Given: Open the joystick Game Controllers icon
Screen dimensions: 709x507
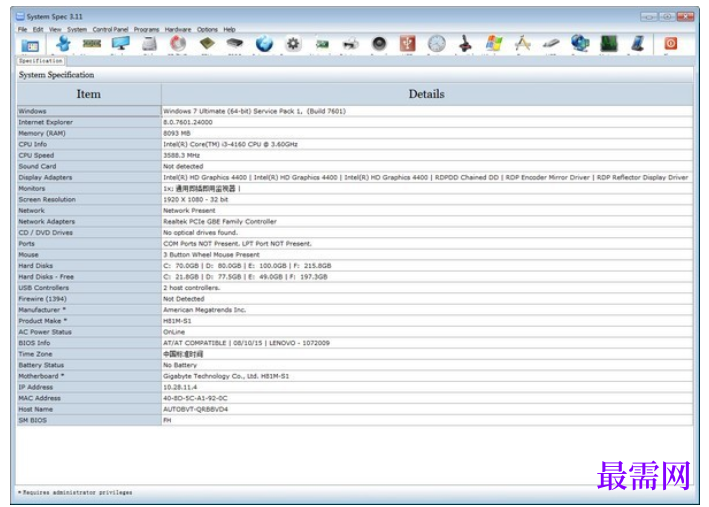Looking at the screenshot, I should click(465, 44).
